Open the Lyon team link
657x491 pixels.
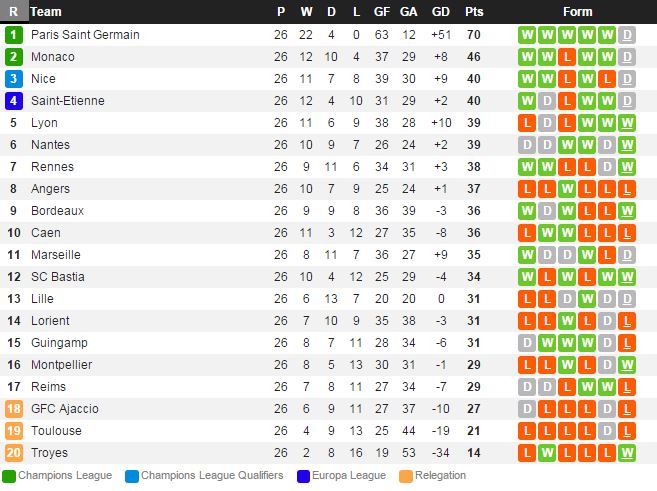(44, 123)
